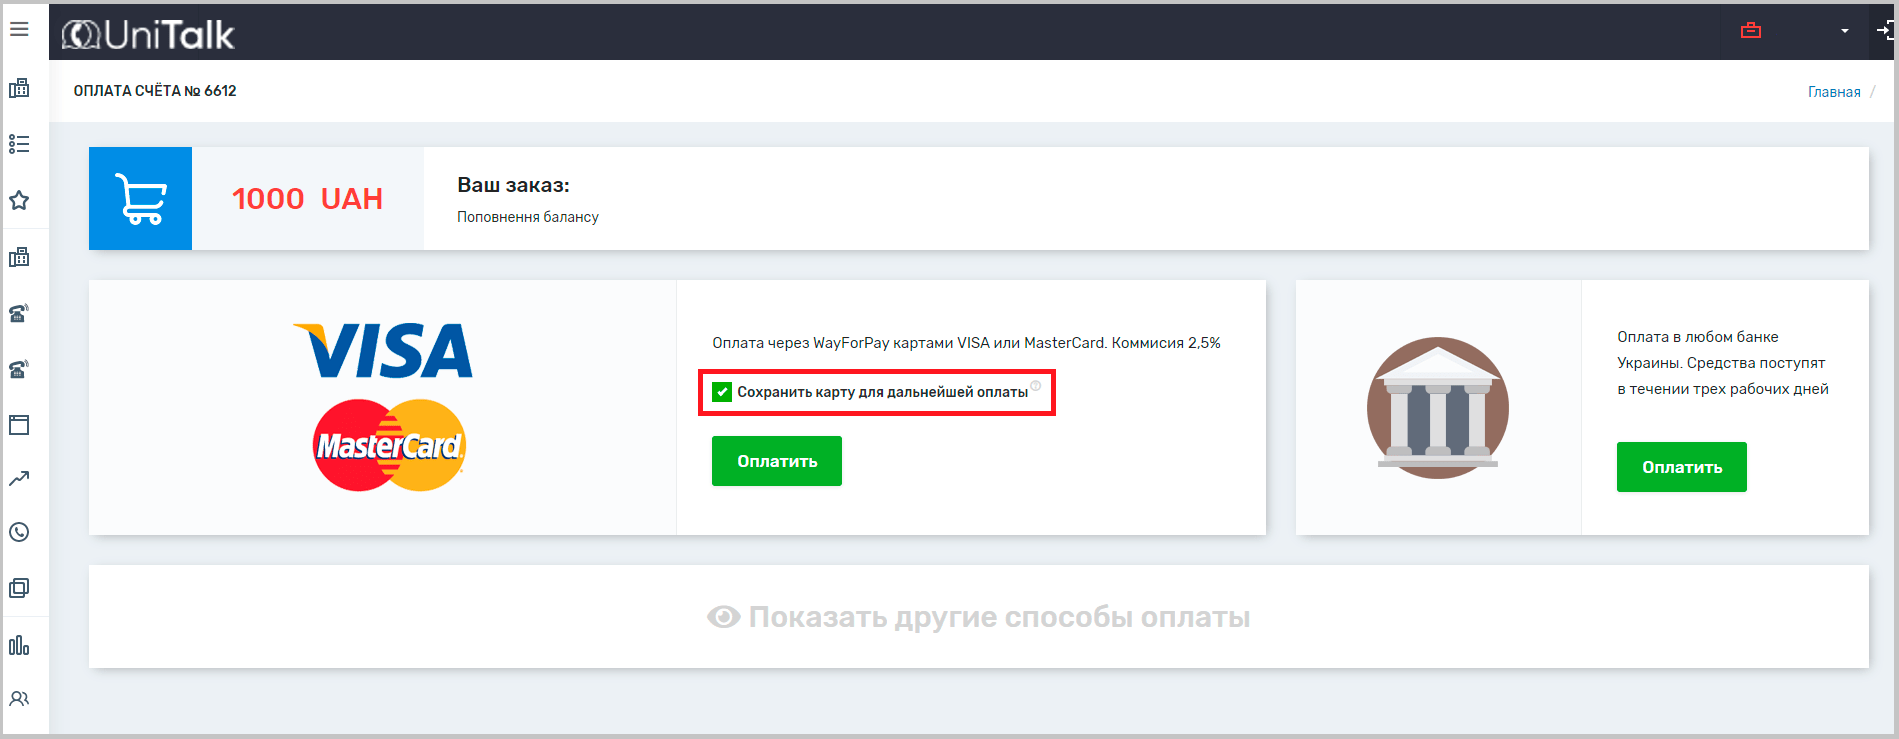Uncheck "Сохранить карту для дальнейшей оплаты" checkbox
Viewport: 1899px width, 739px height.
point(722,392)
